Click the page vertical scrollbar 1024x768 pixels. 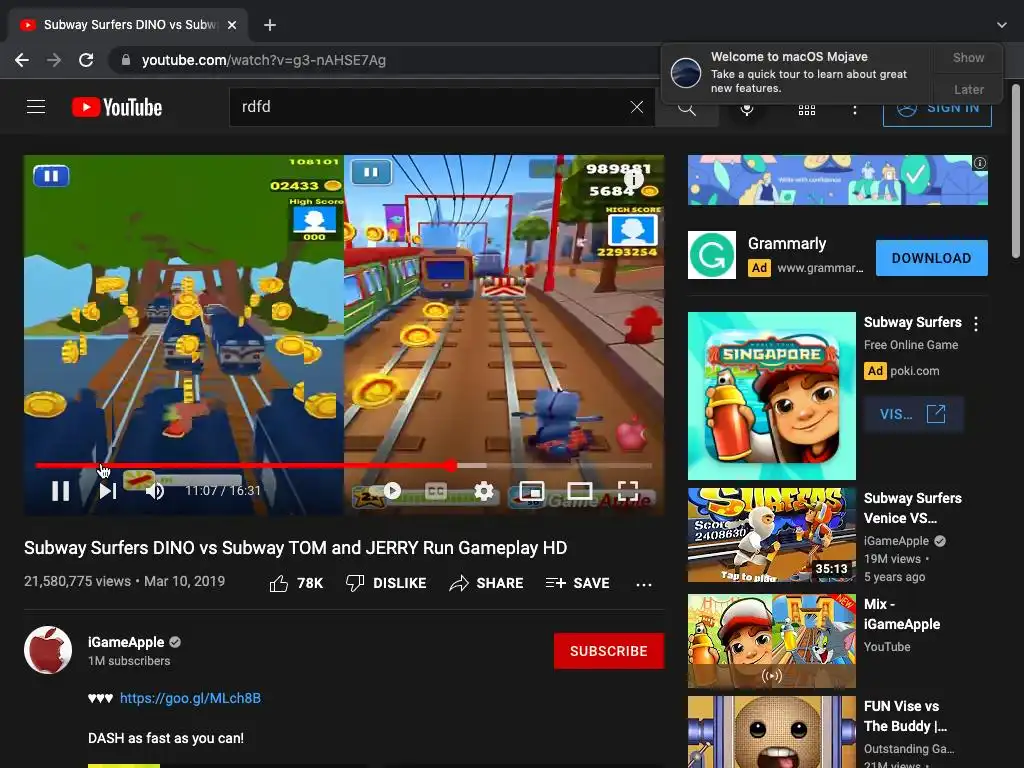coord(1016,170)
